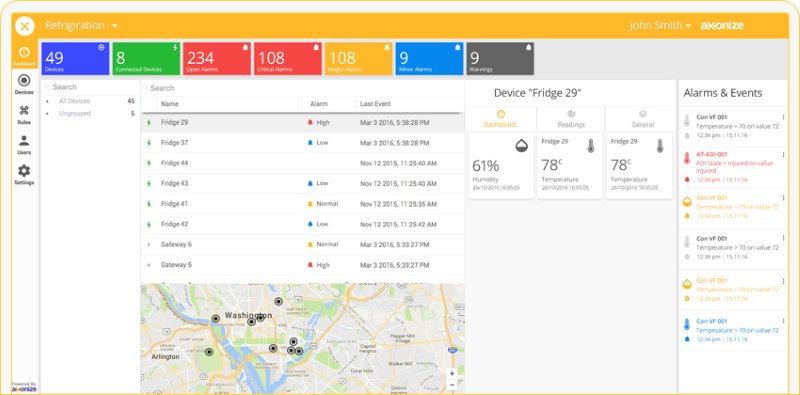Image resolution: width=800 pixels, height=395 pixels.
Task: Select the Gateway 5 row
Action: [303, 265]
